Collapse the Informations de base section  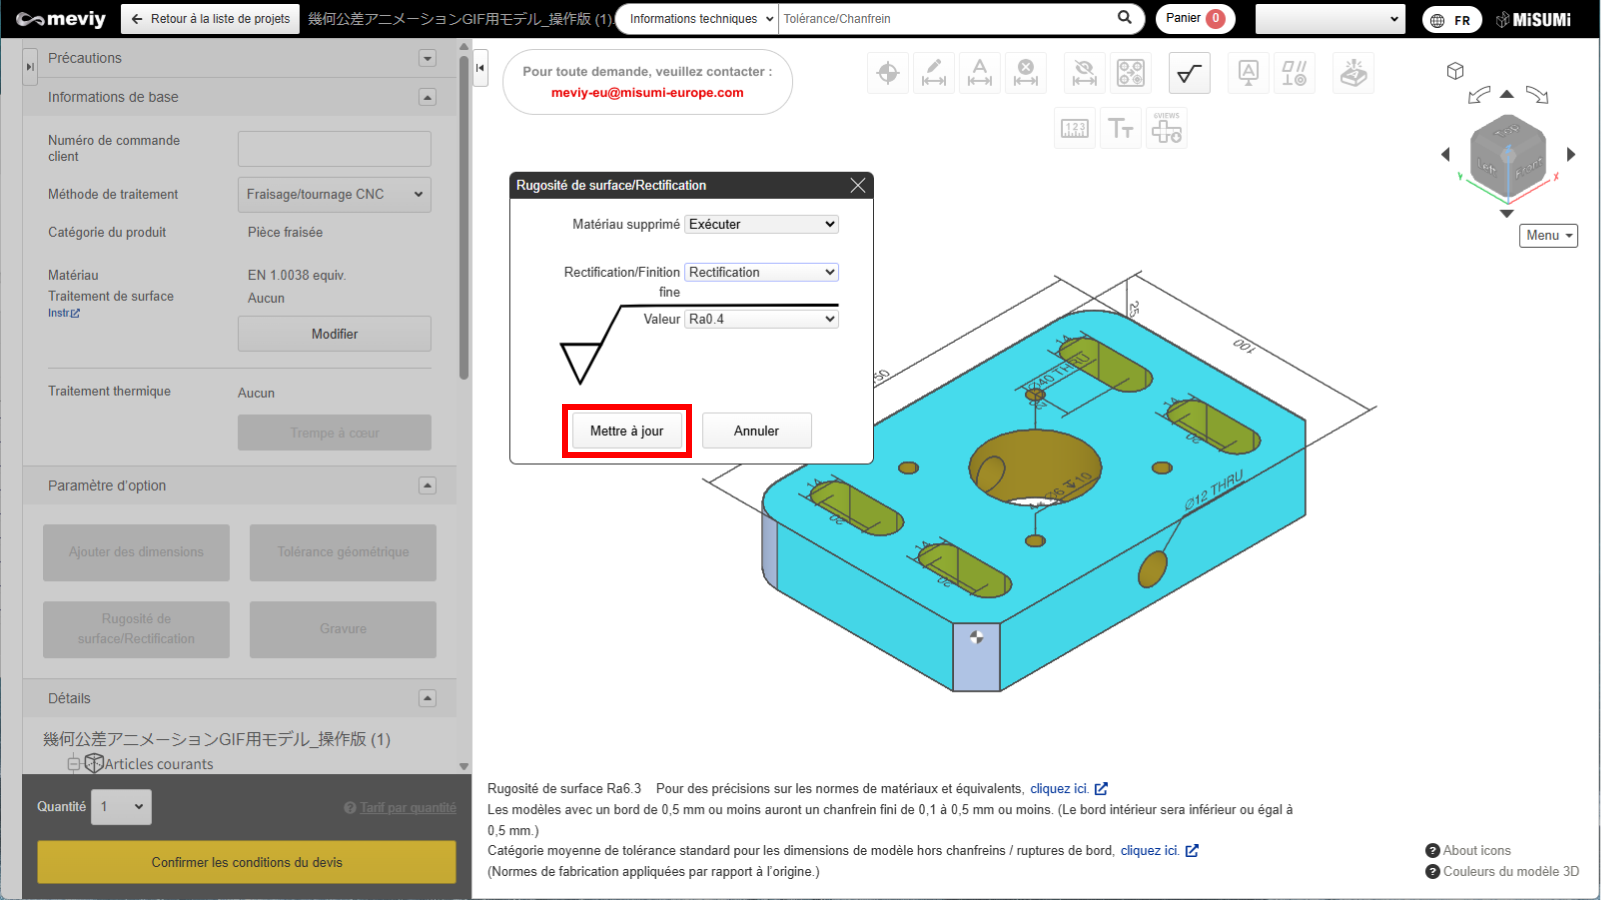click(x=427, y=97)
